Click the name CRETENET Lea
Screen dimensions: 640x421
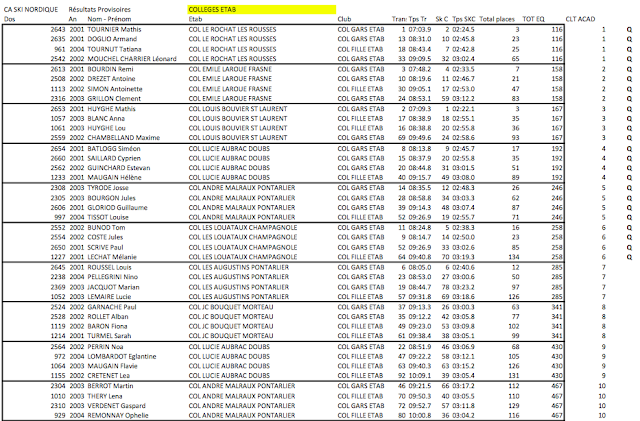click(109, 376)
